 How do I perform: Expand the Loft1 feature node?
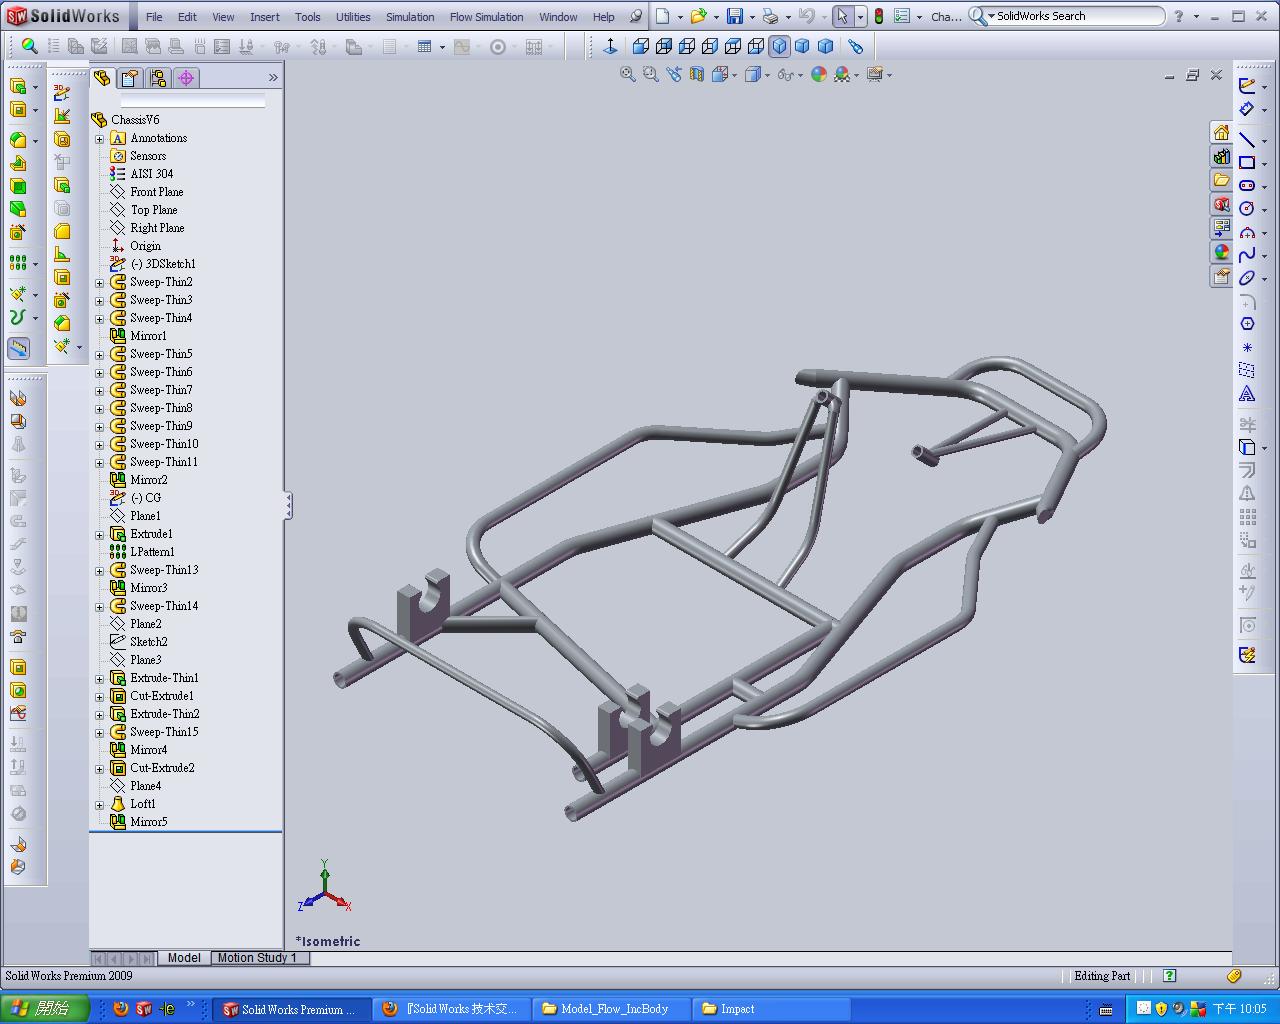click(x=100, y=805)
